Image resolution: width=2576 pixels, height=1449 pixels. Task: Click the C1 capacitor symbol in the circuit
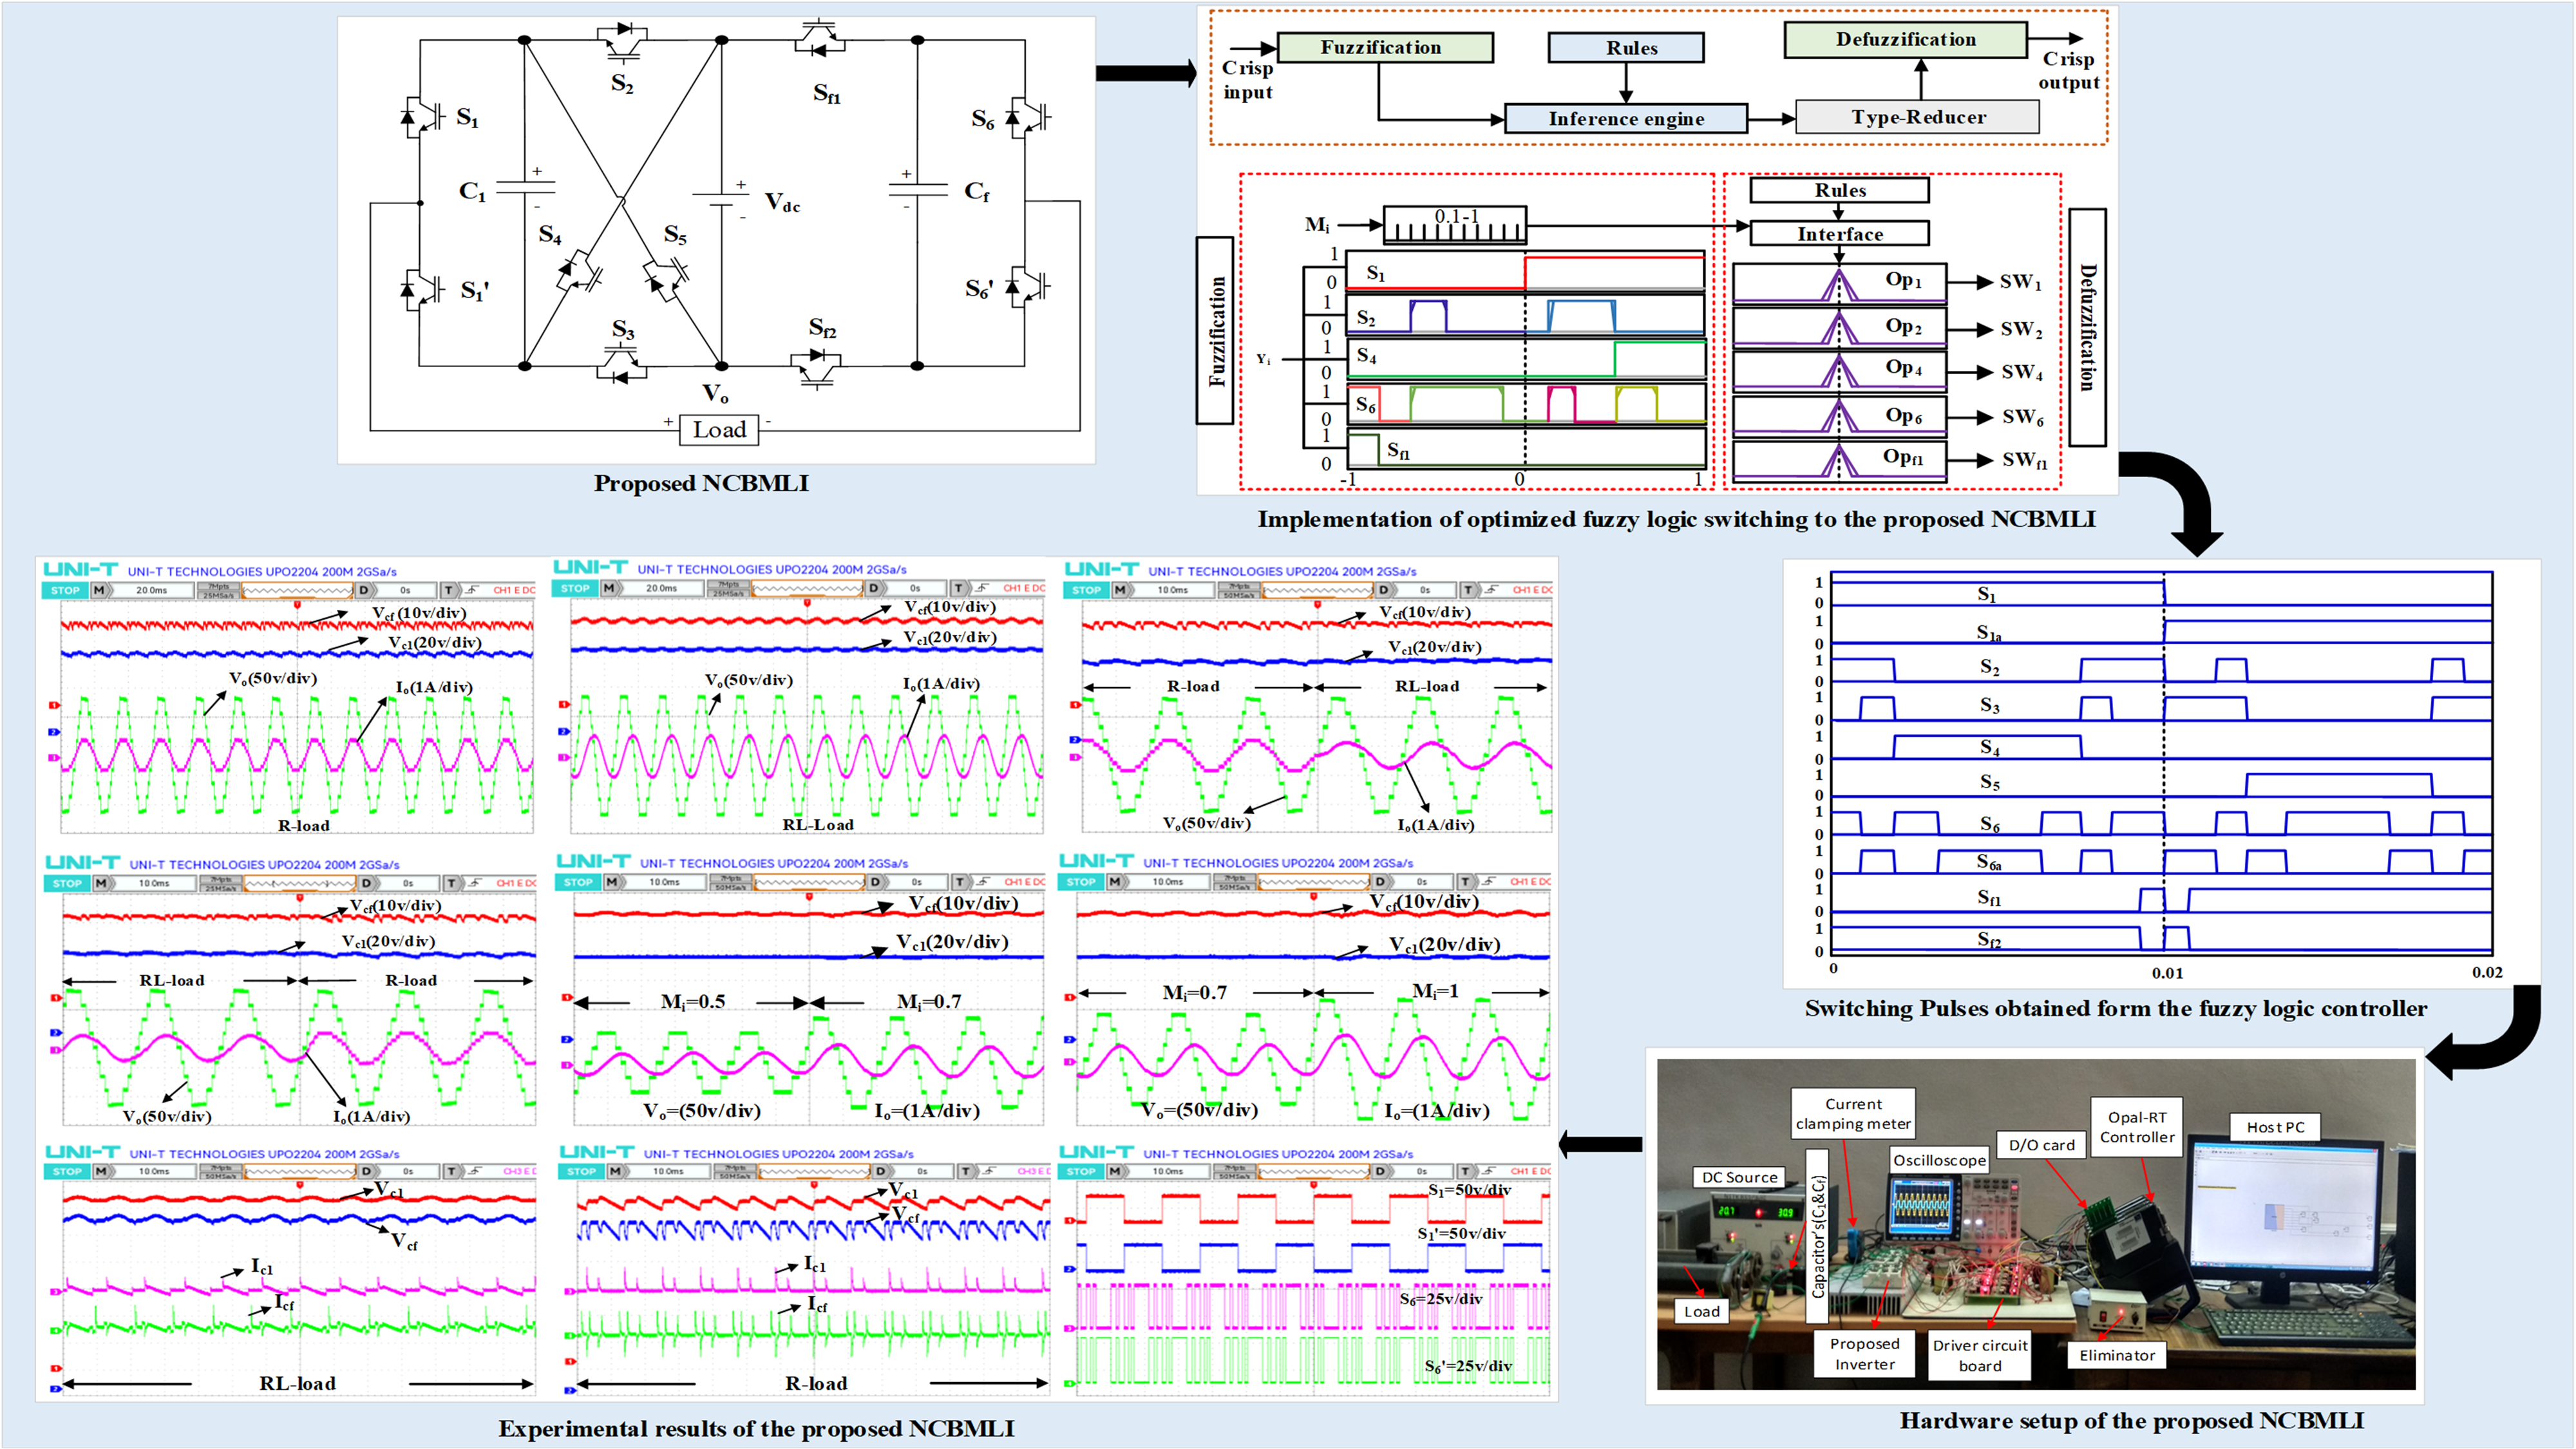coord(525,187)
